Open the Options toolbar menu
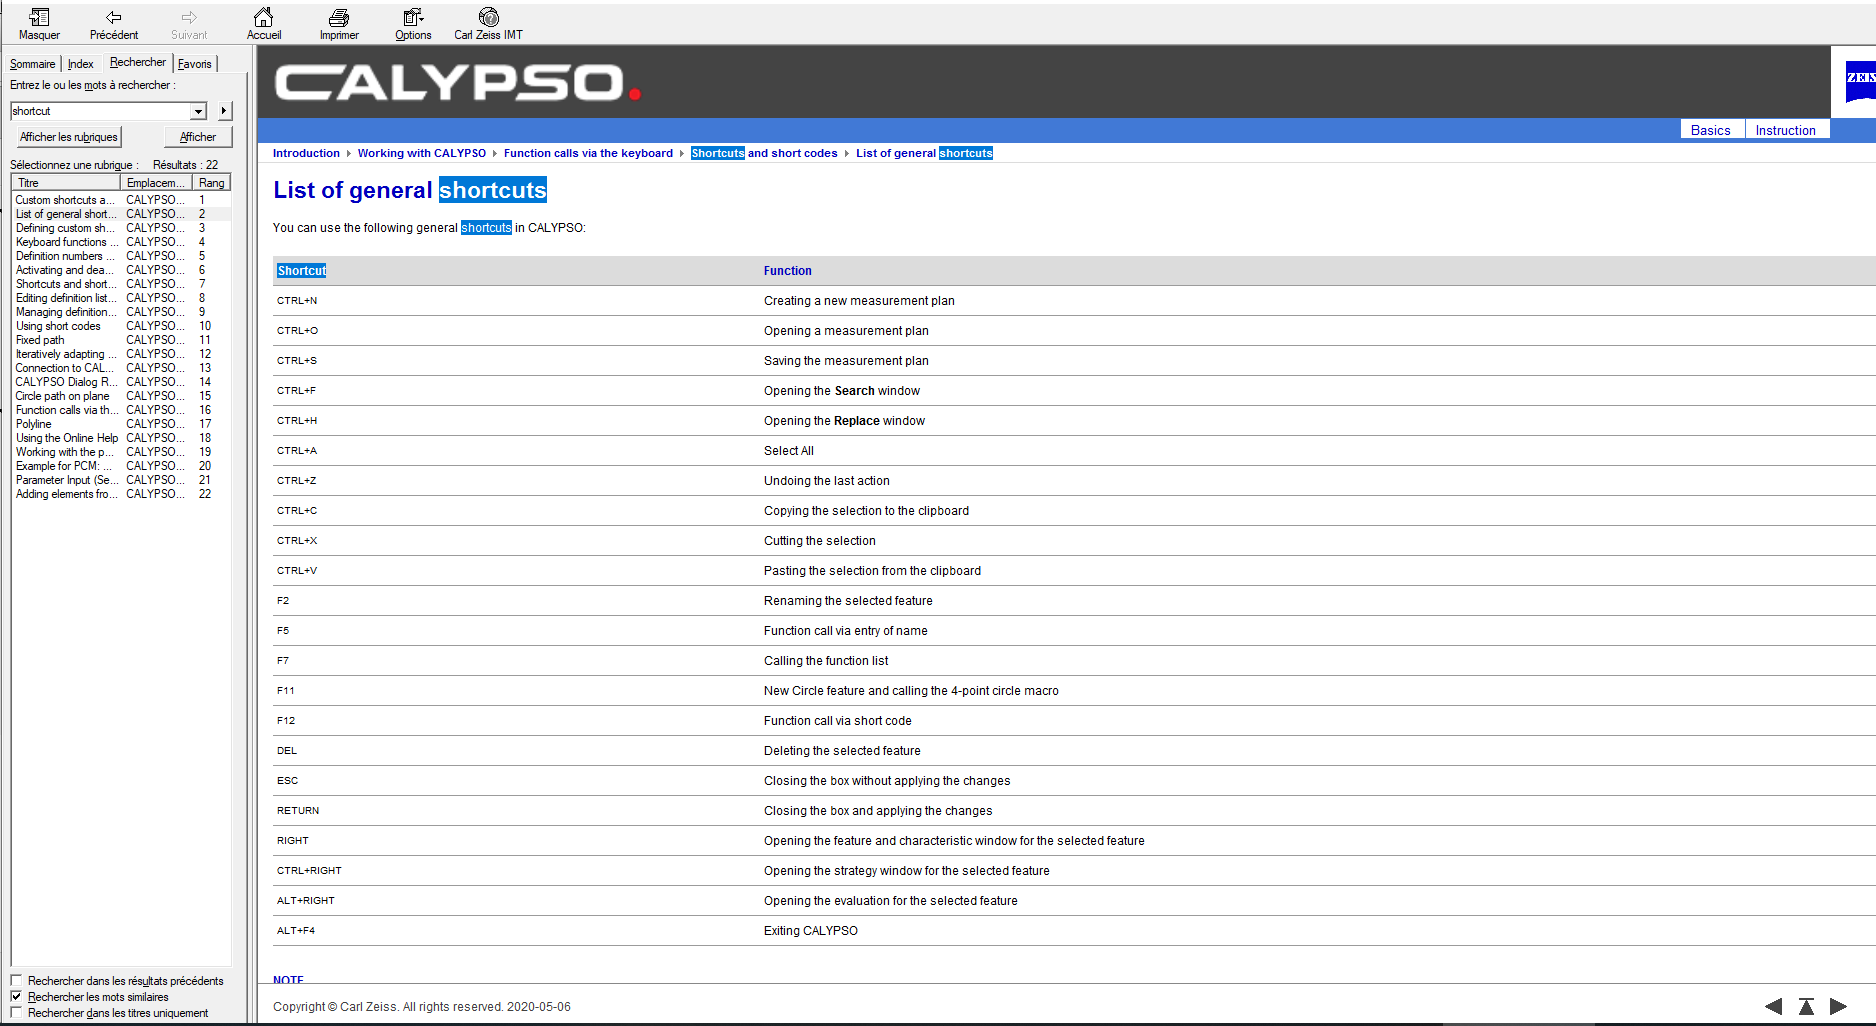Viewport: 1876px width, 1026px height. click(413, 24)
